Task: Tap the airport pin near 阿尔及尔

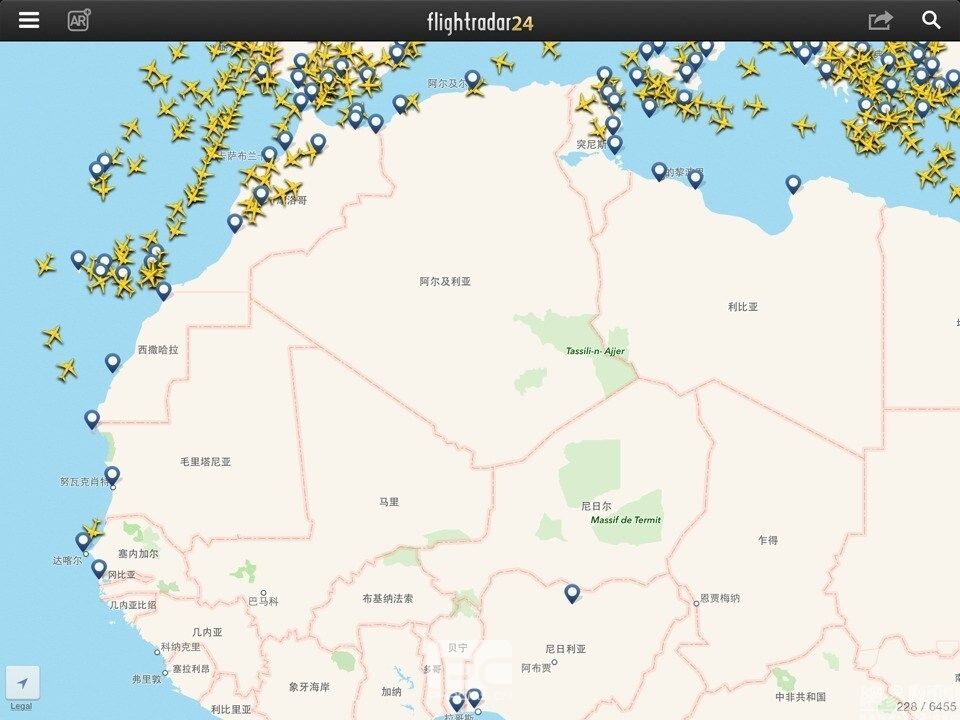Action: [472, 80]
